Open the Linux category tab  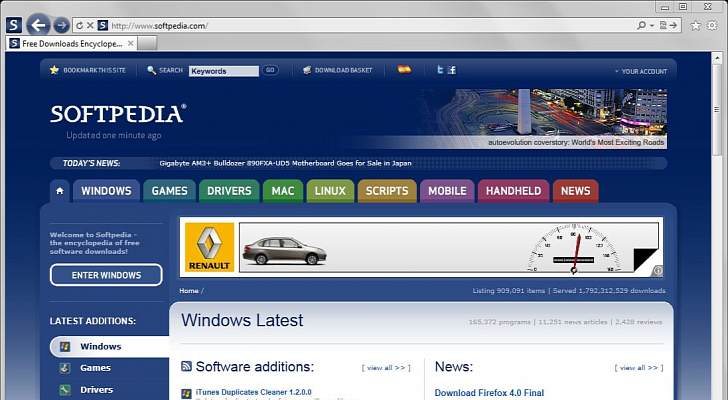(x=330, y=191)
